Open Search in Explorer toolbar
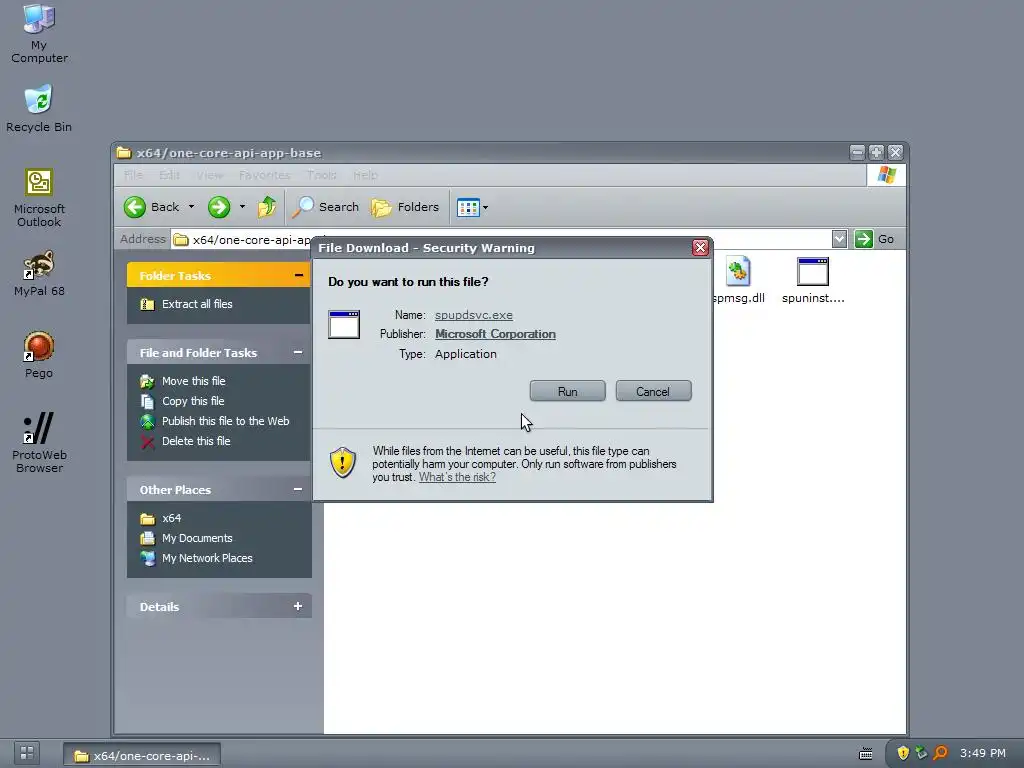 [x=325, y=207]
